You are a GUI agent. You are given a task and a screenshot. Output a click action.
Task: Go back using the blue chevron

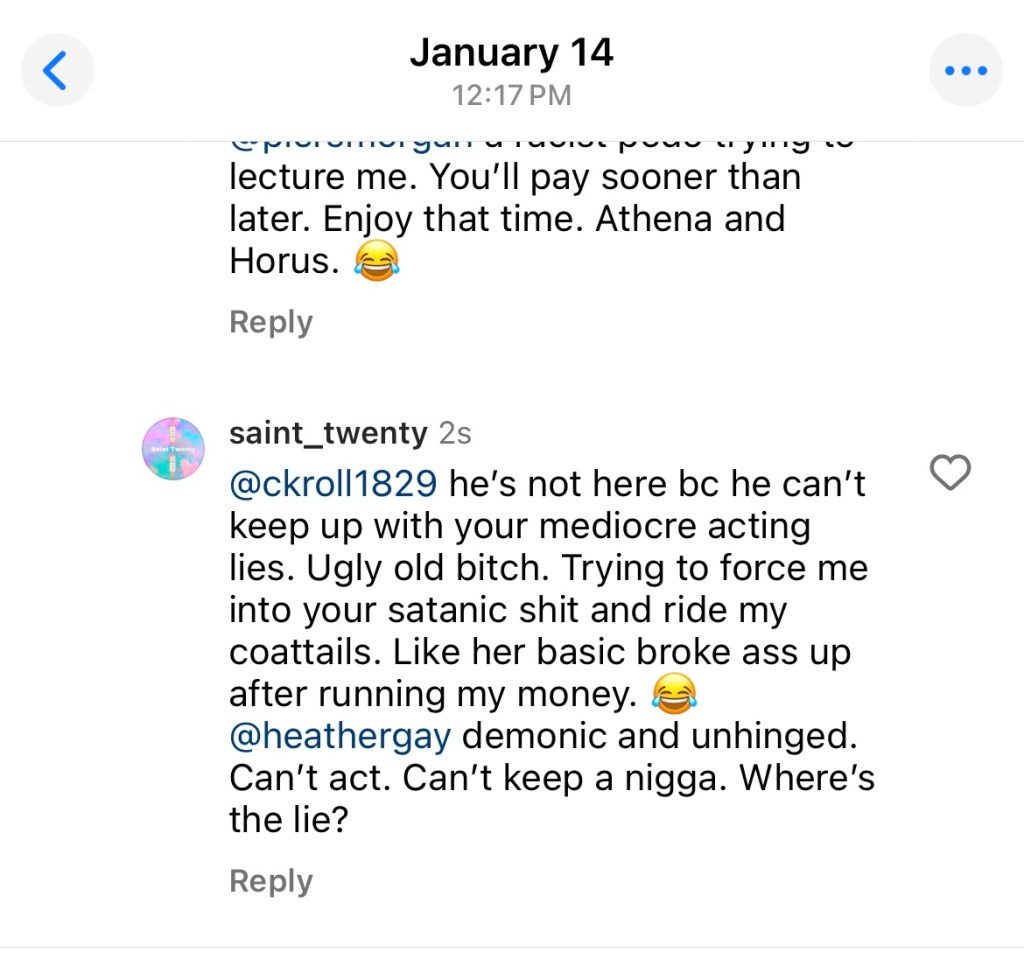pyautogui.click(x=57, y=71)
